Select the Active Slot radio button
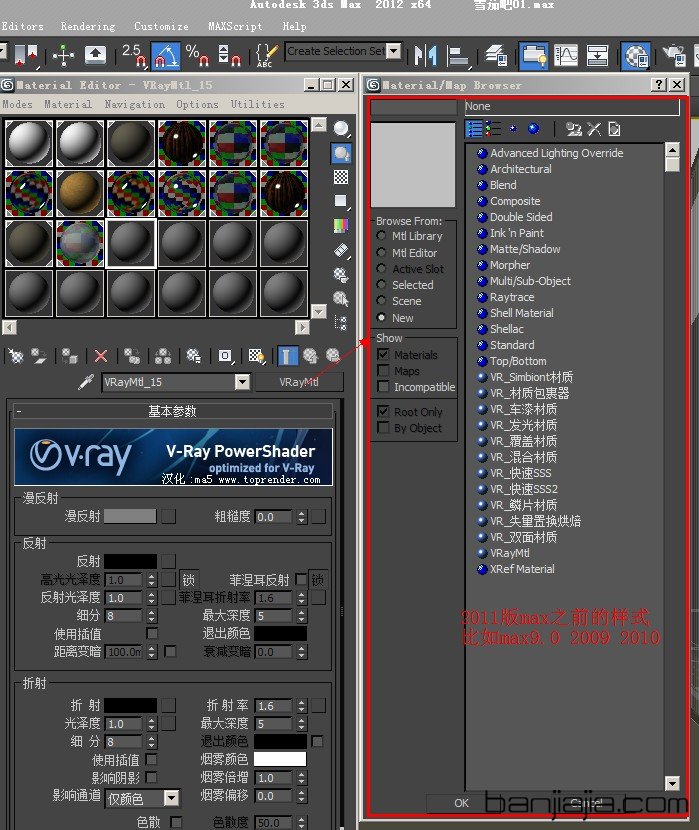 (381, 268)
